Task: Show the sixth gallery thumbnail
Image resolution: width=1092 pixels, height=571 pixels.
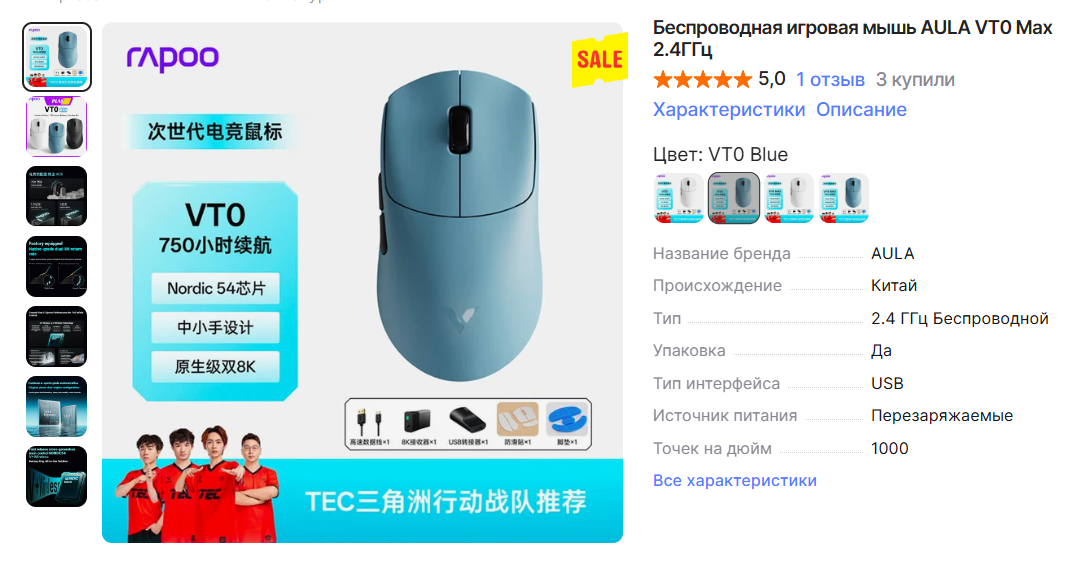Action: pos(56,407)
